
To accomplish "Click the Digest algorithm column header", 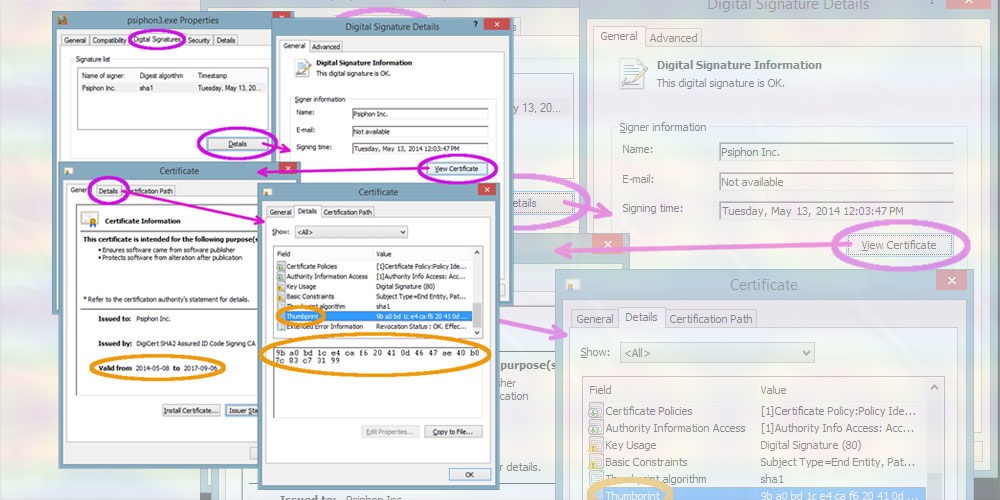I will coord(162,75).
